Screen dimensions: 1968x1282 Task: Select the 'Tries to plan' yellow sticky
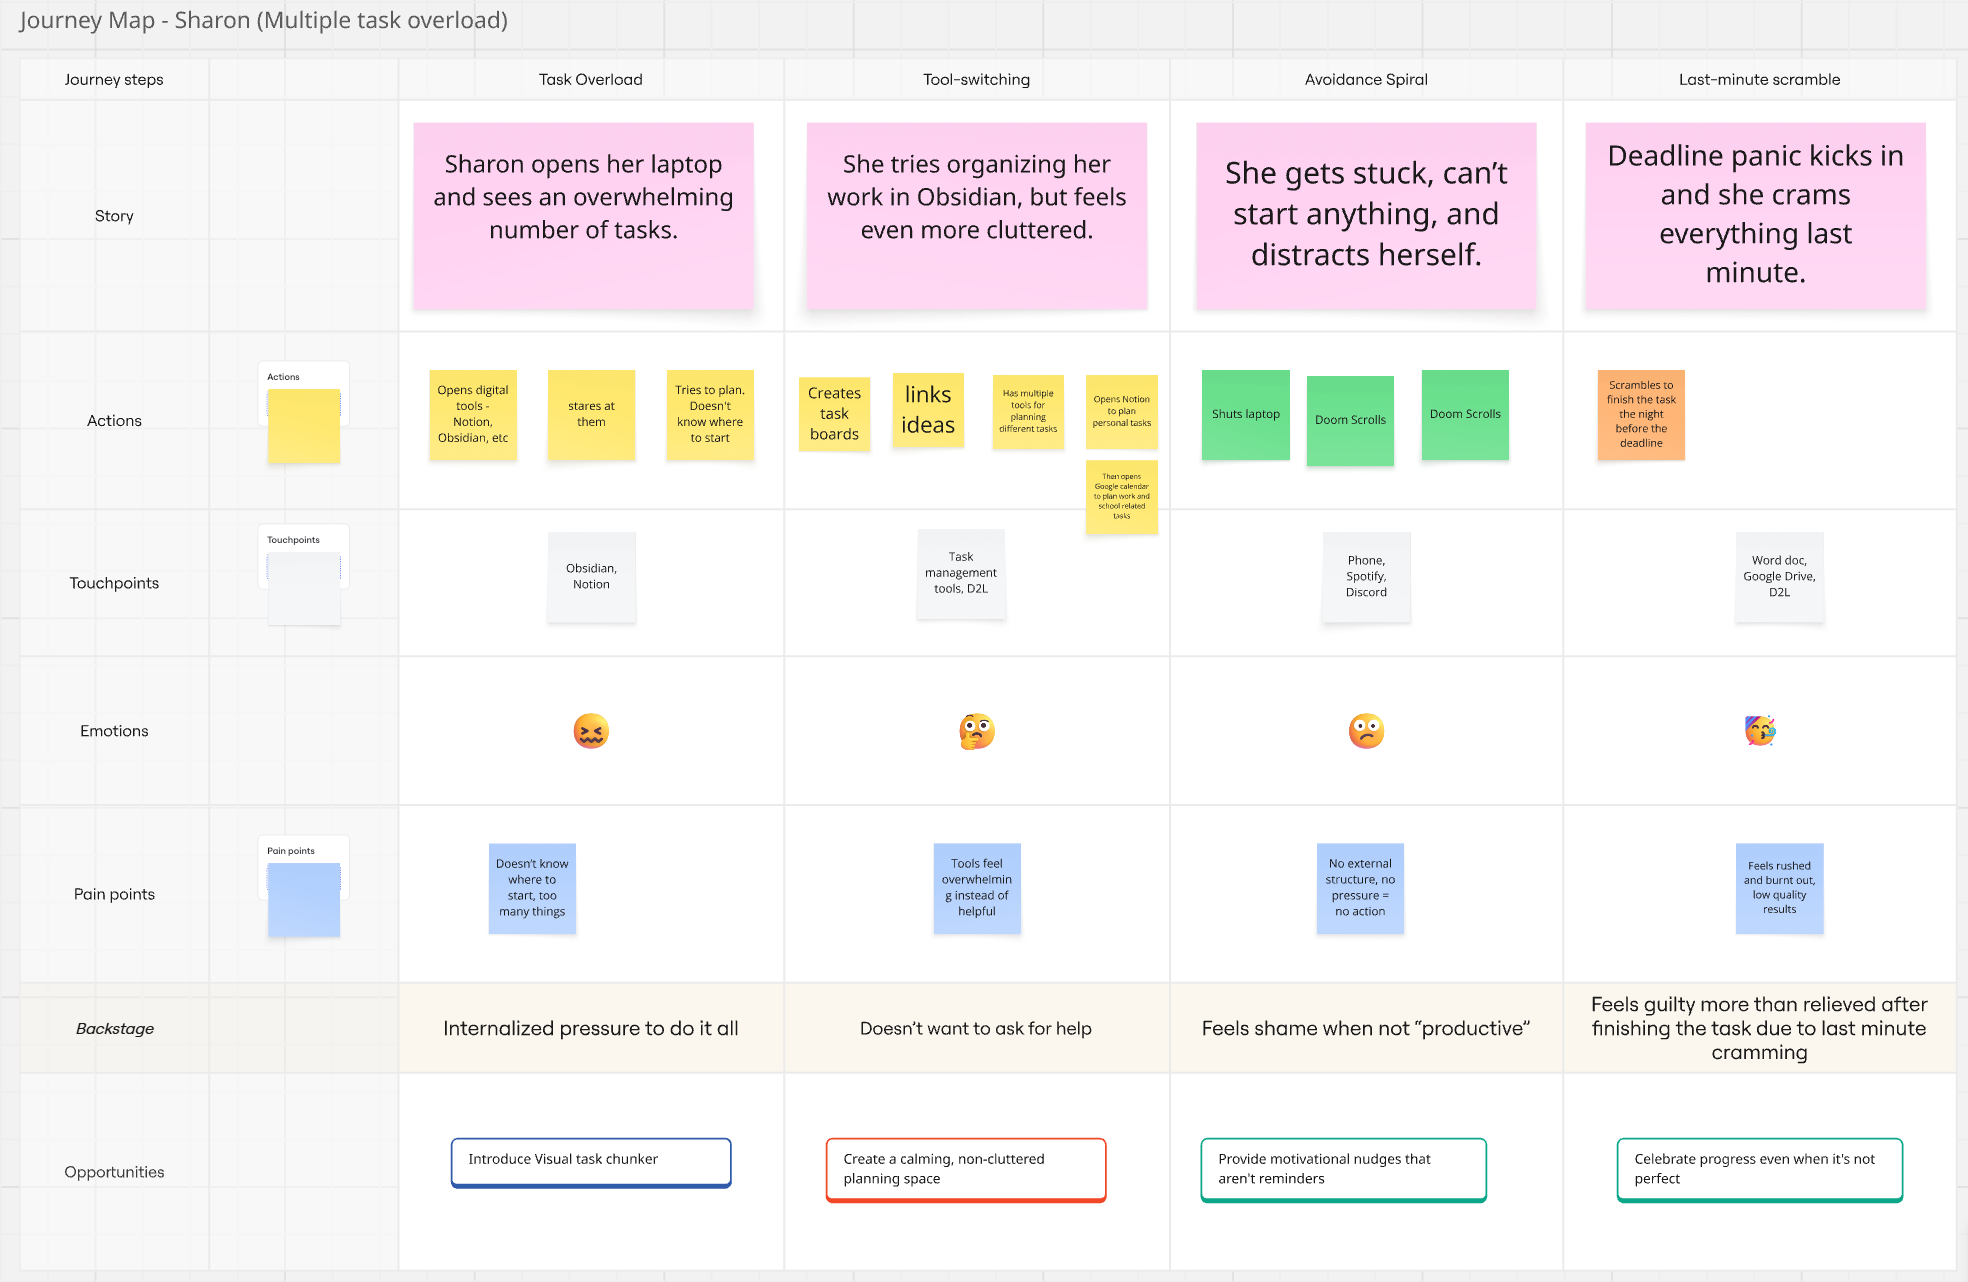710,414
